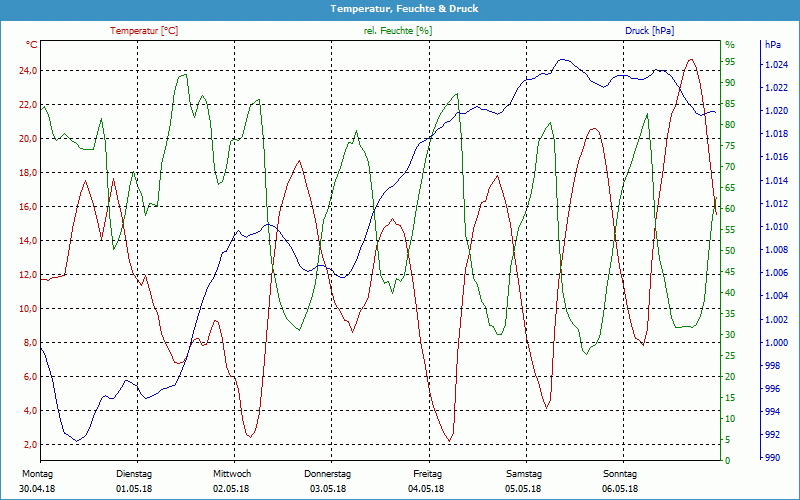Click the '90' humidity axis value
Screen dimensions: 800x500
(730, 83)
